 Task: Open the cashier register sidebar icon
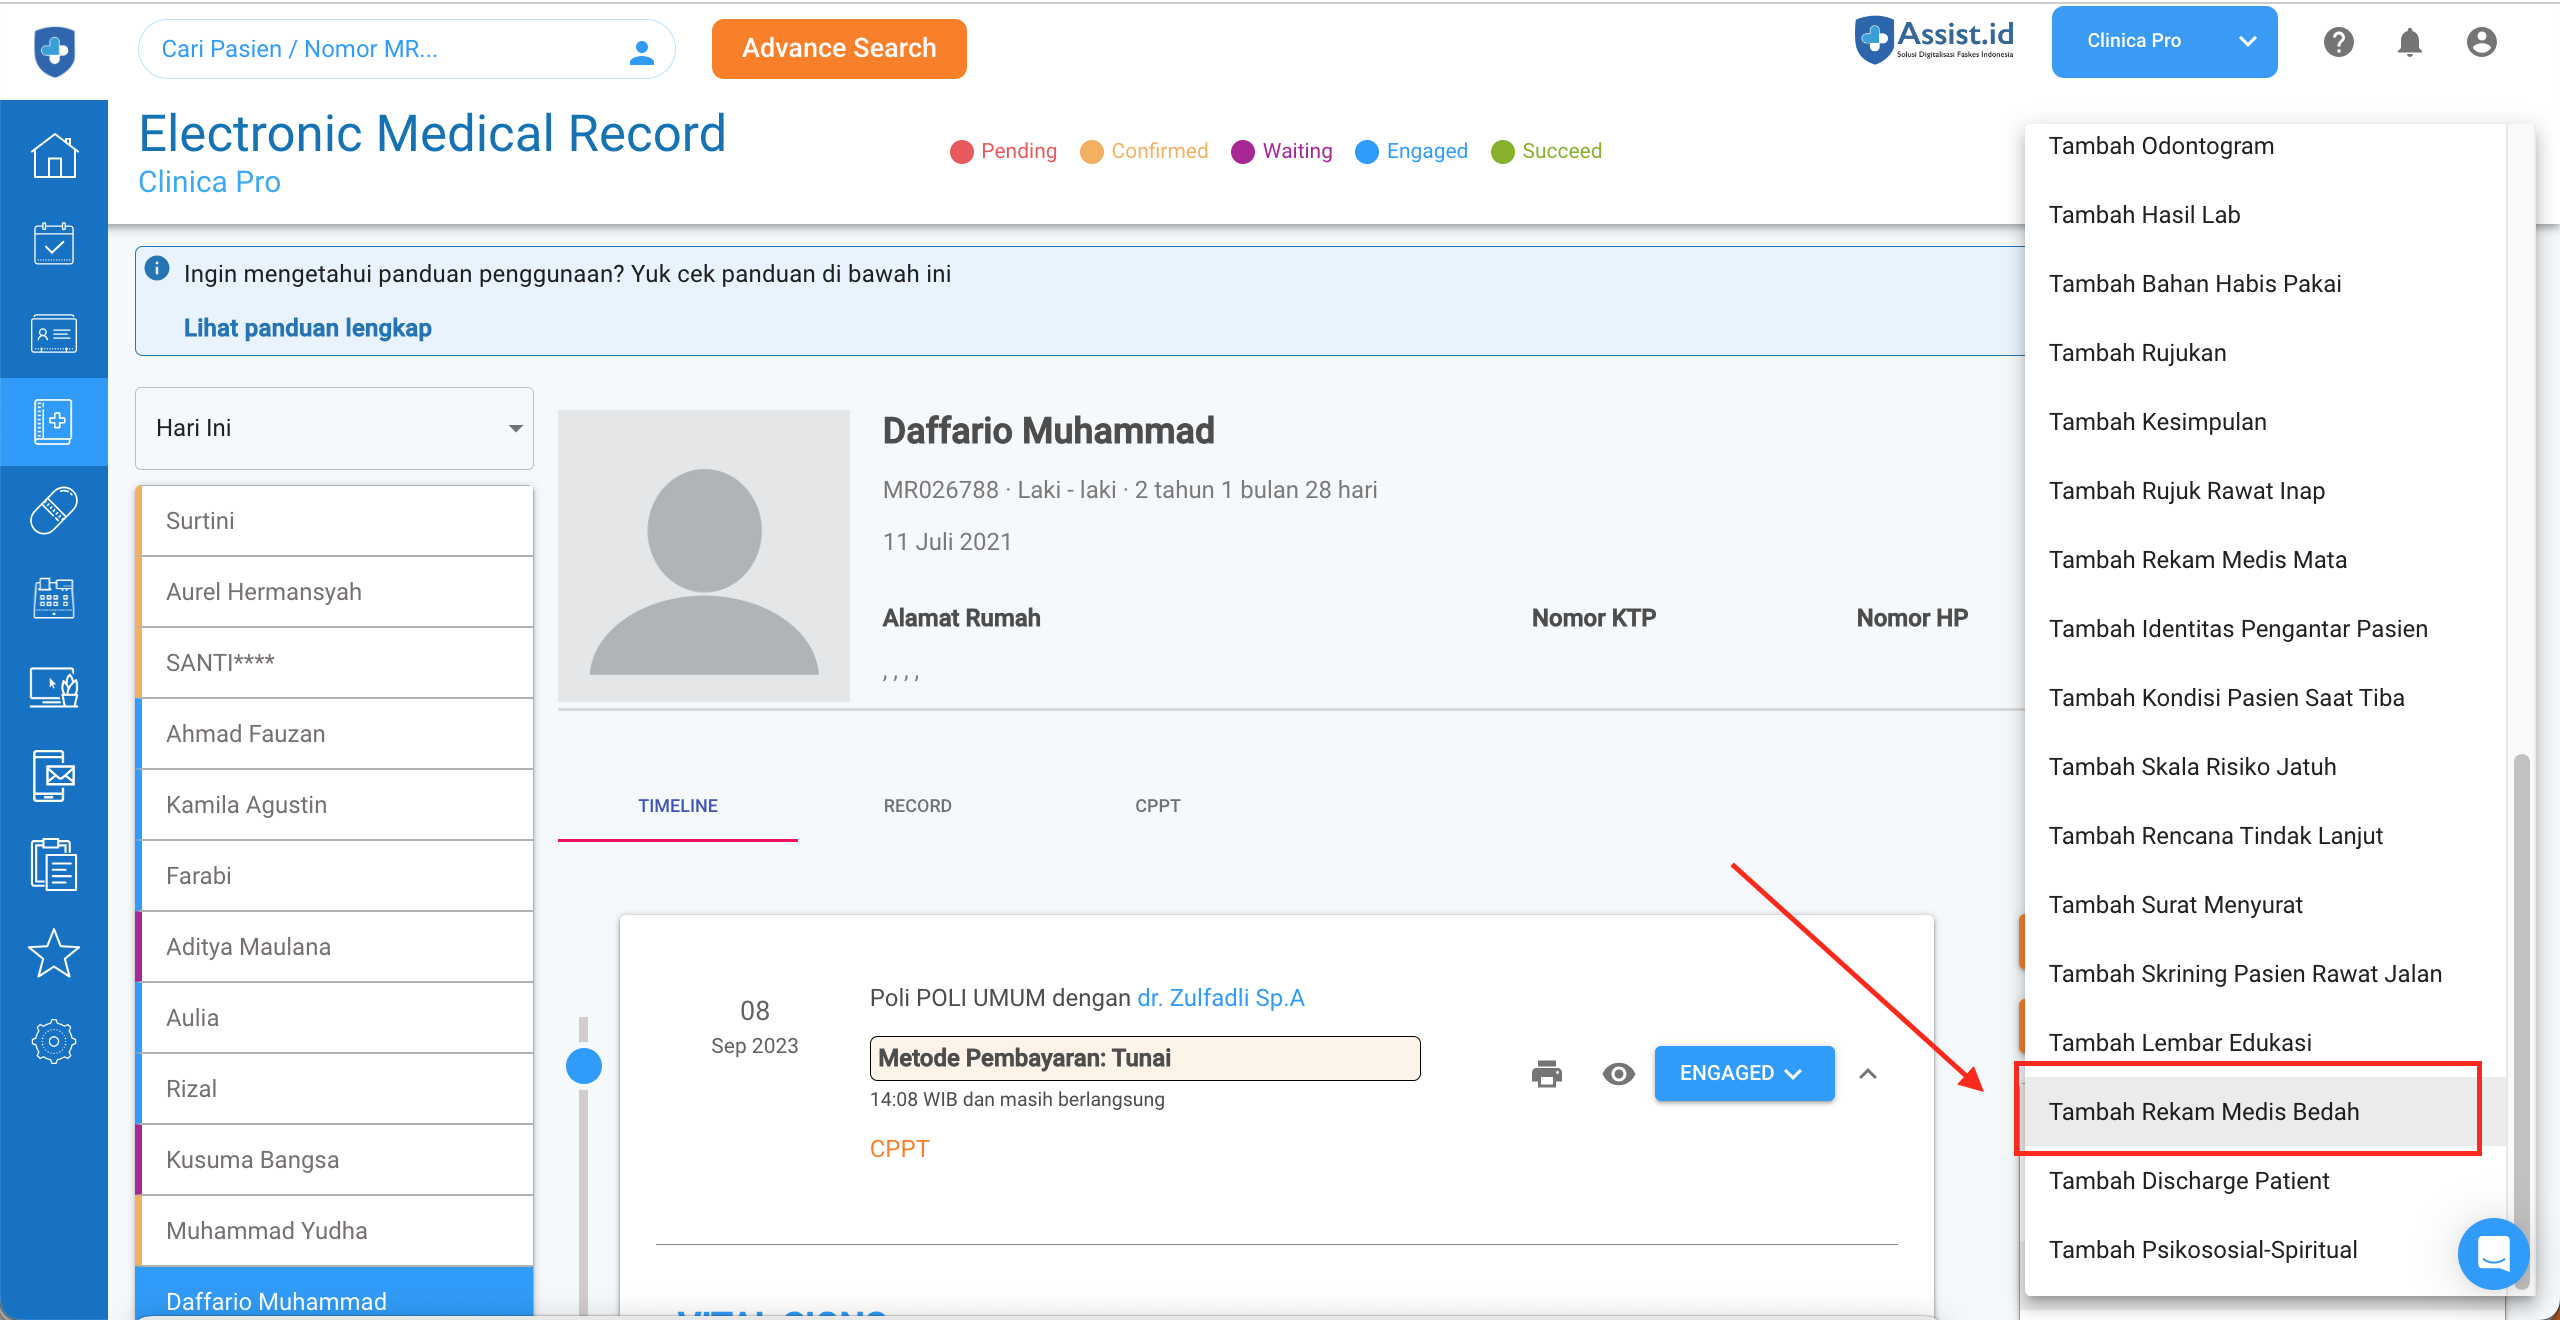54,598
